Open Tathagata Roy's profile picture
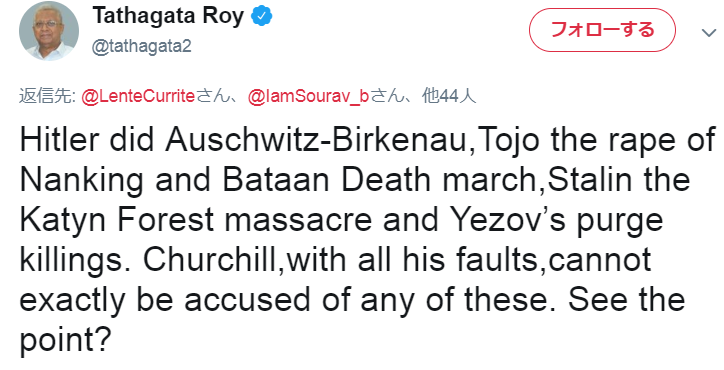Screen dimensions: 724x370 (x=48, y=31)
